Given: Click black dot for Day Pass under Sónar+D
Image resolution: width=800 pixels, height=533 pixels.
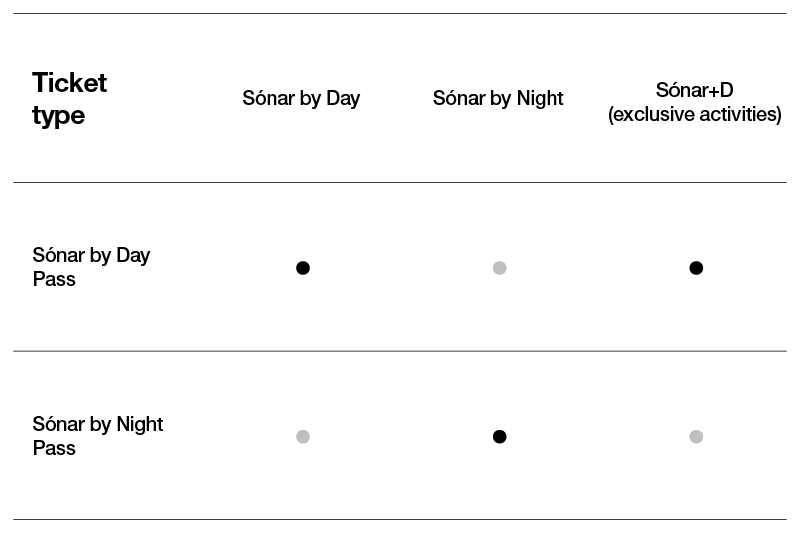Looking at the screenshot, I should pos(696,268).
